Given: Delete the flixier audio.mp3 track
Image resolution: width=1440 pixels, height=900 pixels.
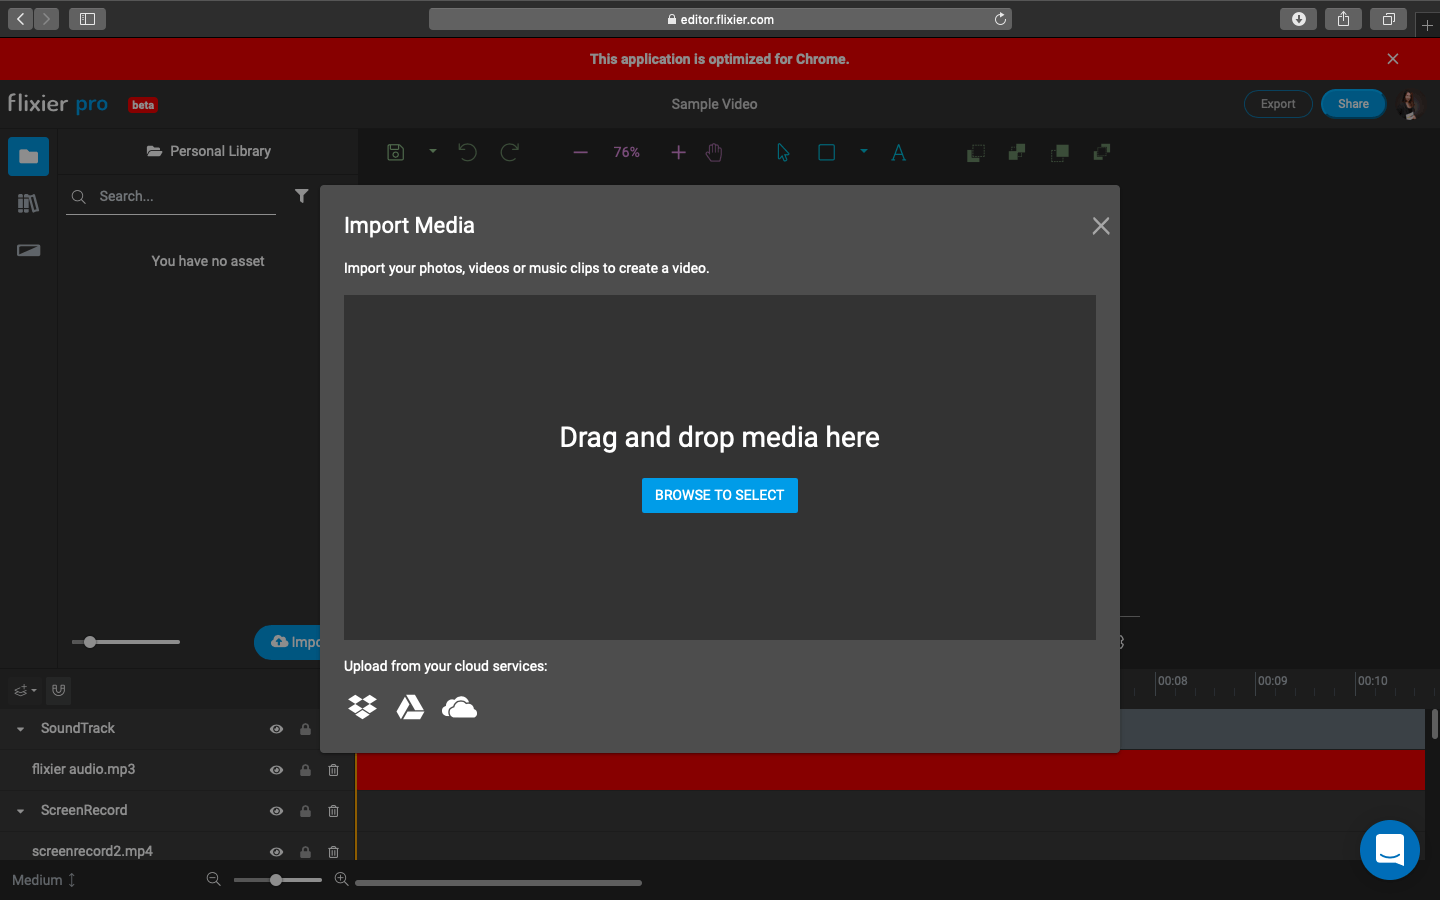Looking at the screenshot, I should click(x=334, y=770).
